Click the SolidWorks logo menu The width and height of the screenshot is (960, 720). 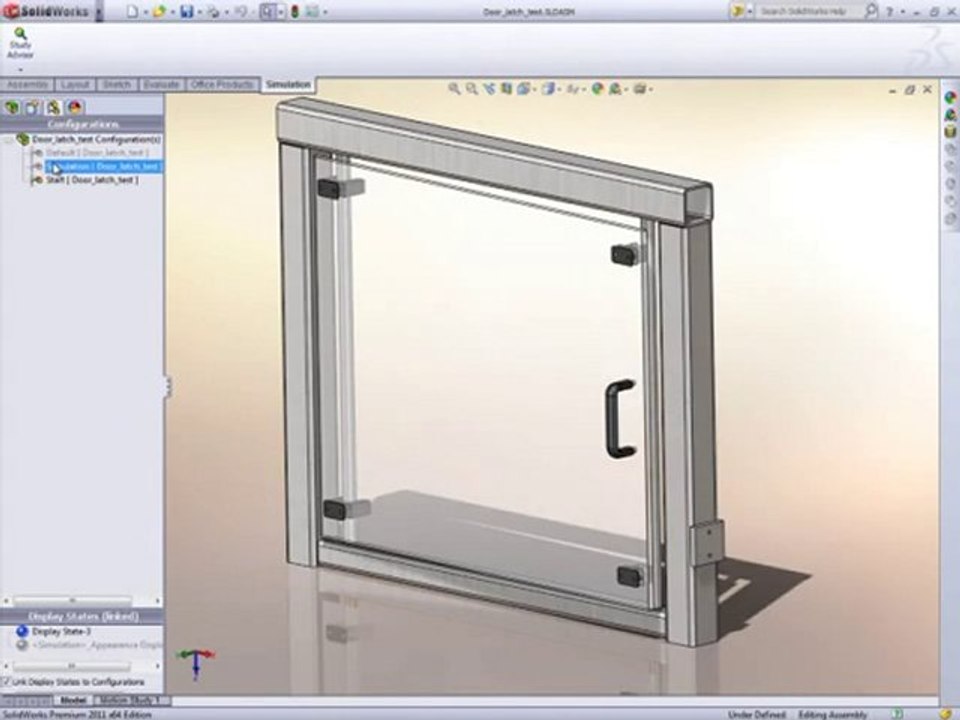coord(46,11)
